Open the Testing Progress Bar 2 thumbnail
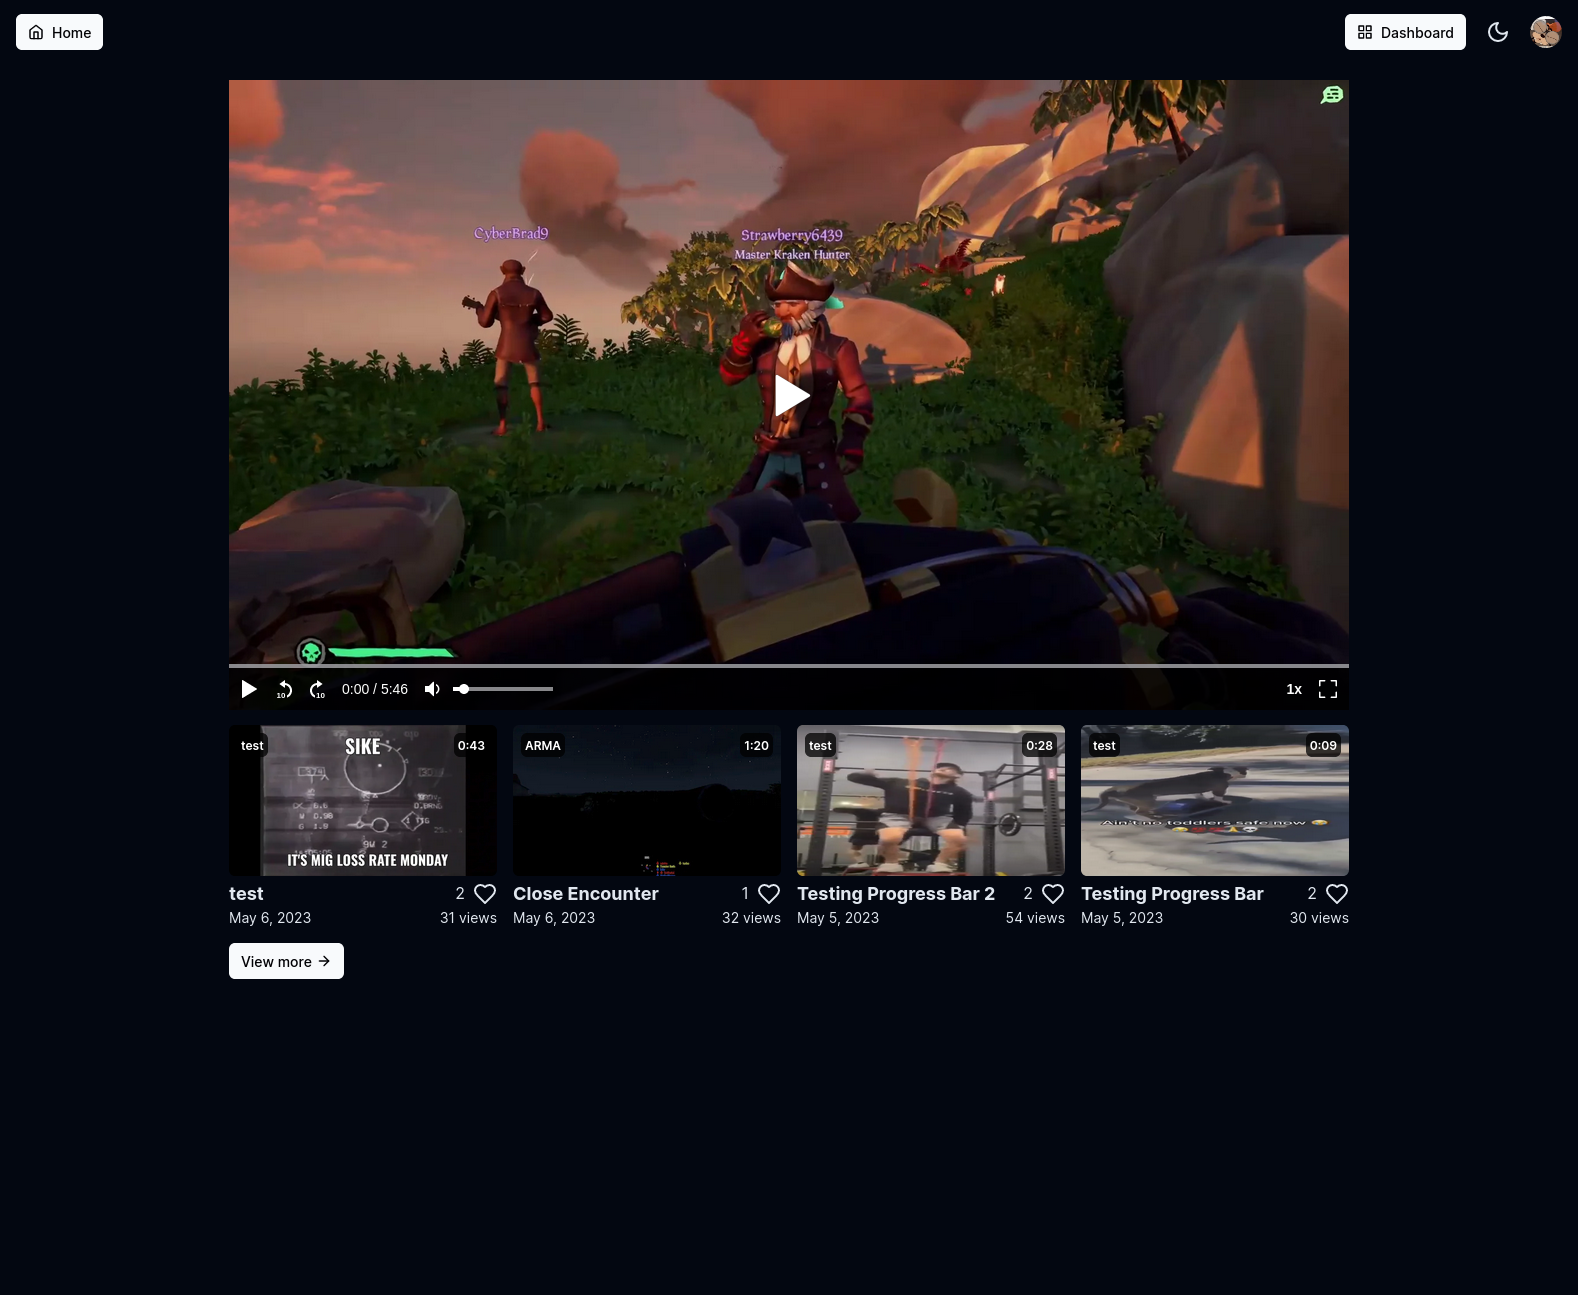Screen dimensions: 1578x1295 (x=931, y=801)
